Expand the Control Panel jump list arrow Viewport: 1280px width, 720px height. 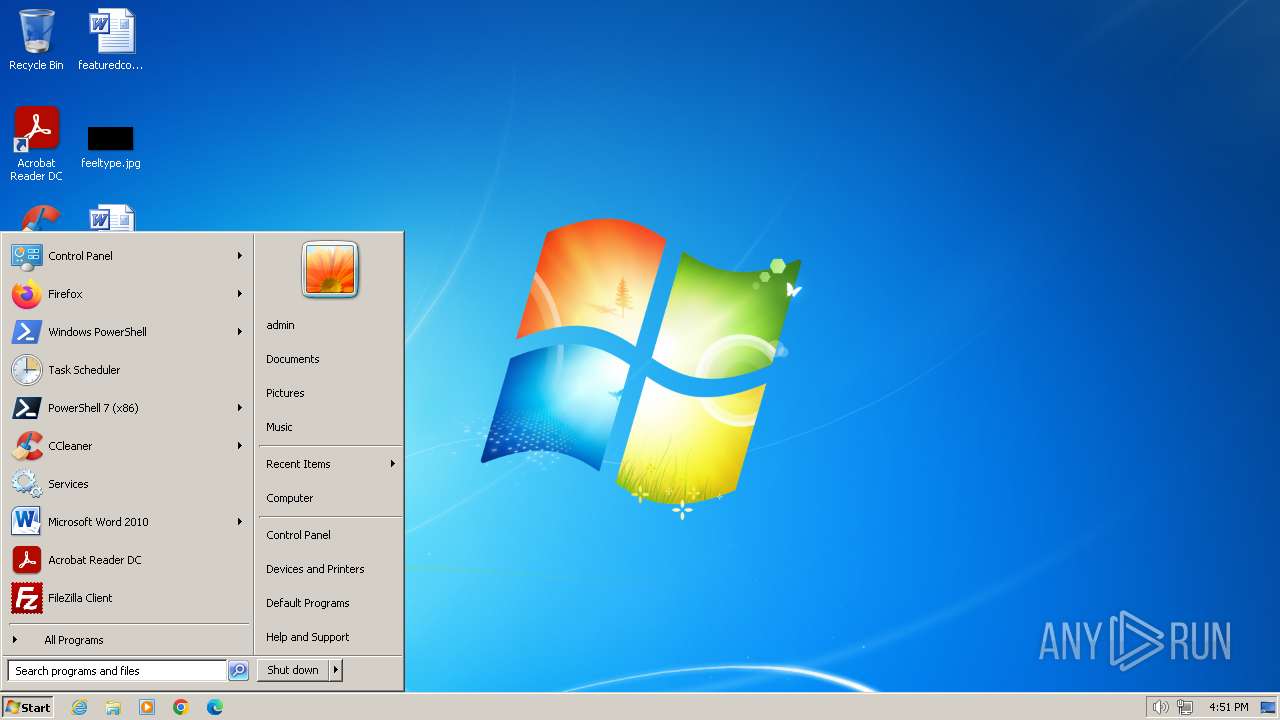point(240,256)
